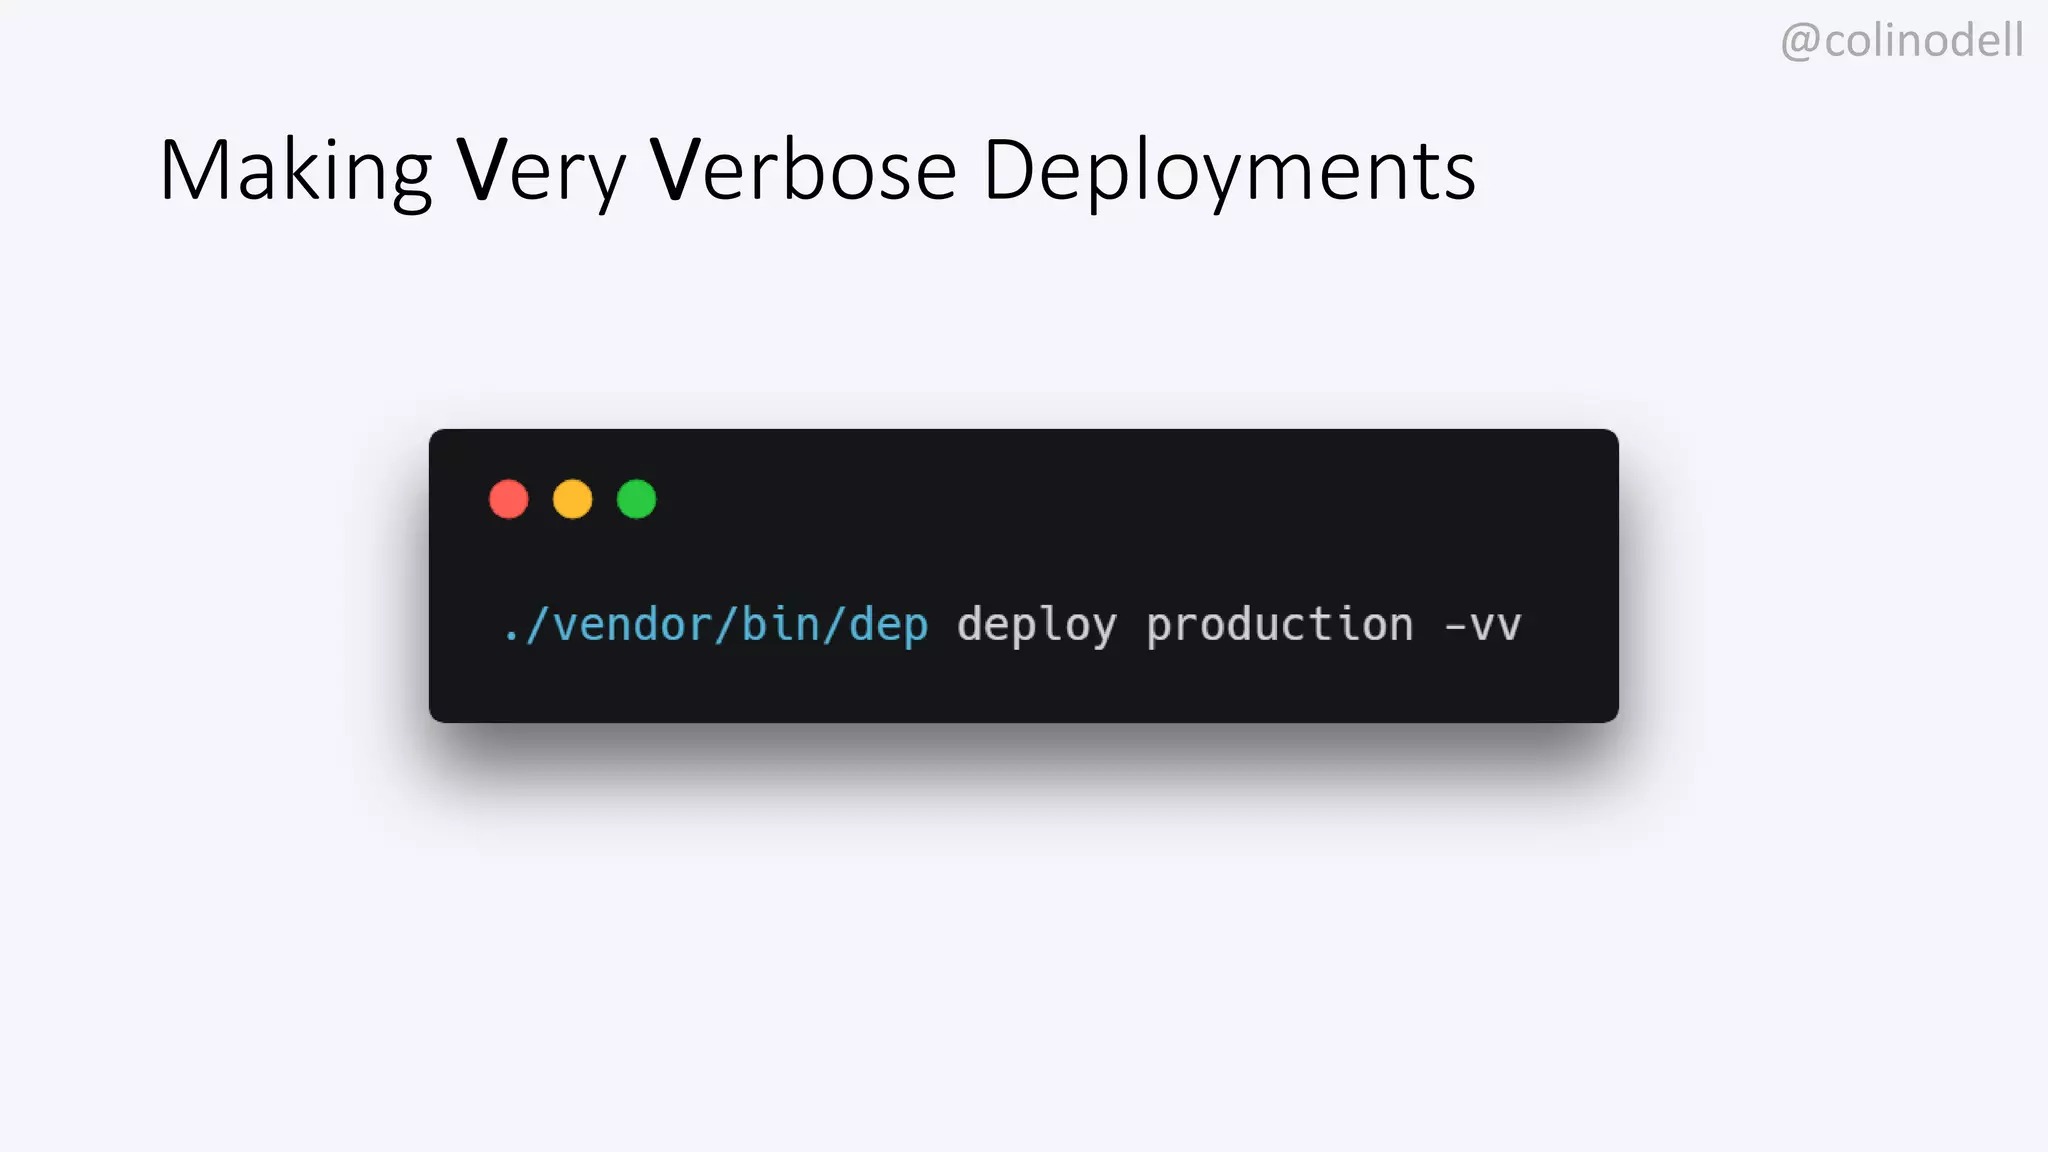Click the @ symbol in the handle
This screenshot has width=2048, height=1152.
pos(1800,43)
